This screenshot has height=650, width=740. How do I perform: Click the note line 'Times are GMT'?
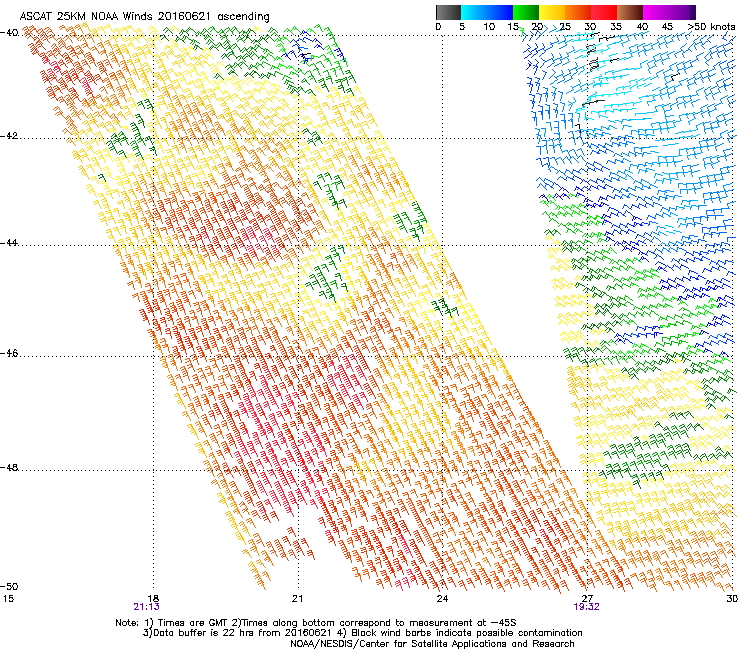pyautogui.click(x=192, y=623)
